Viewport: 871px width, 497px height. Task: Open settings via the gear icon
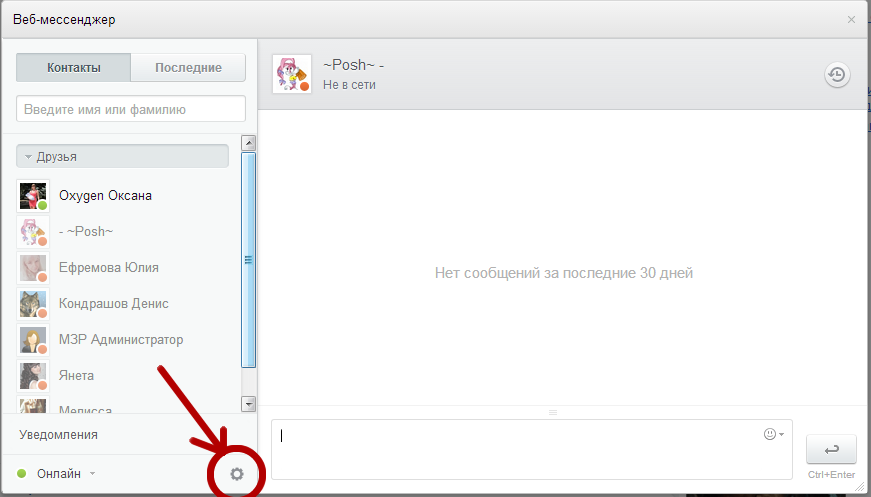coord(237,474)
